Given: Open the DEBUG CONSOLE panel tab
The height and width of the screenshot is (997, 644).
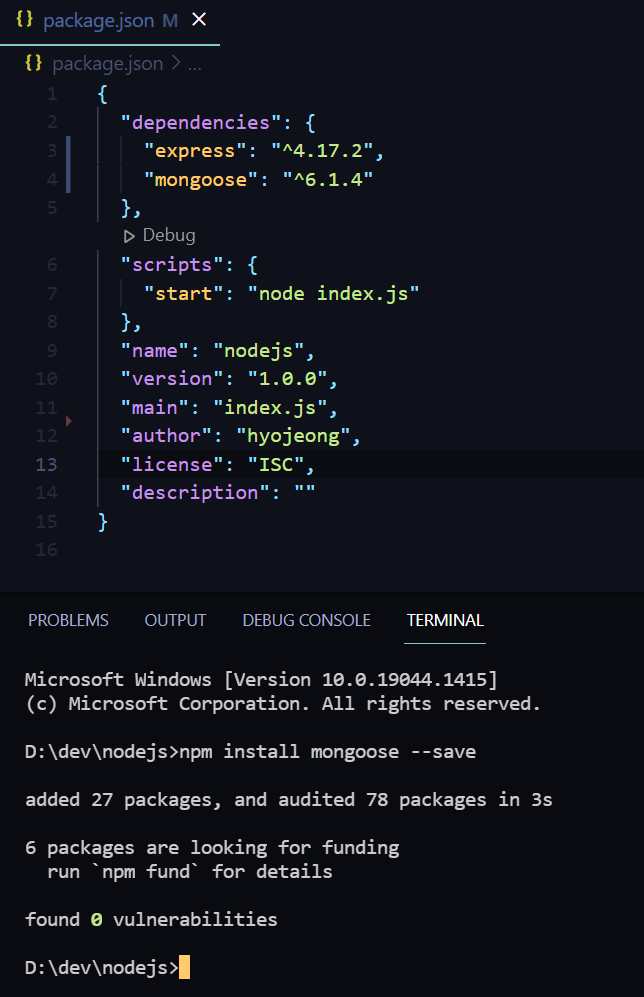Looking at the screenshot, I should [306, 620].
